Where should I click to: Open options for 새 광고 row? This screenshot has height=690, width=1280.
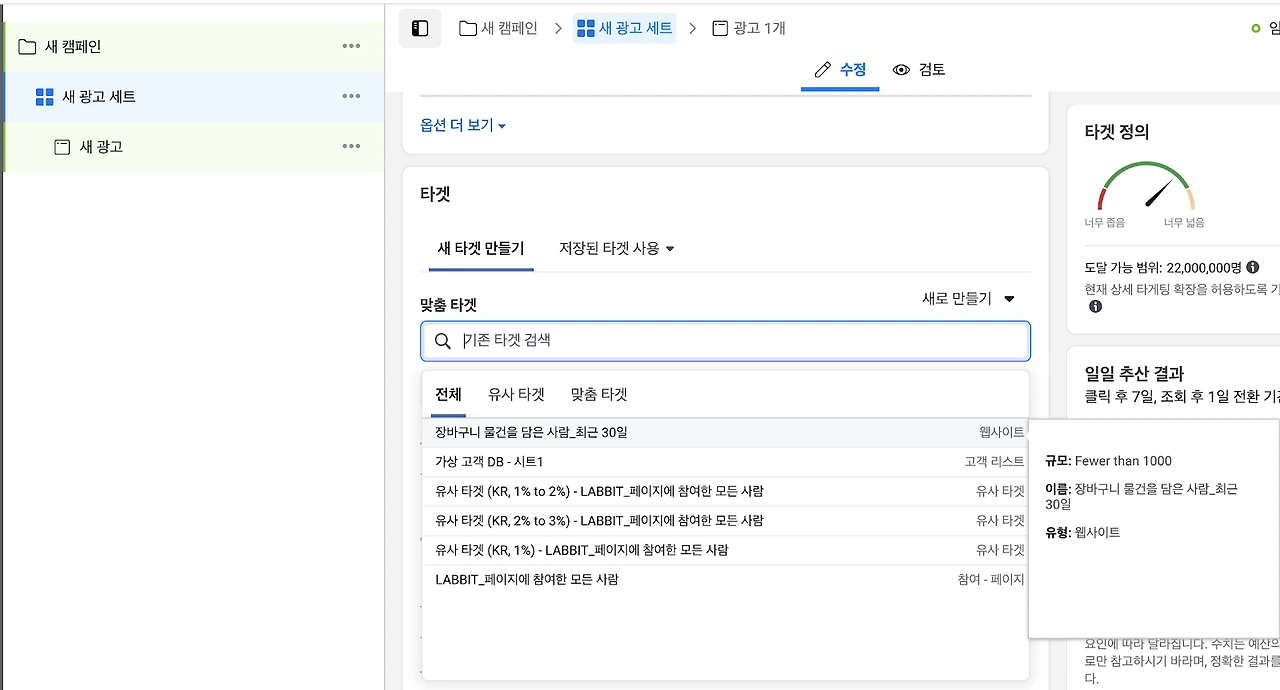coord(351,146)
